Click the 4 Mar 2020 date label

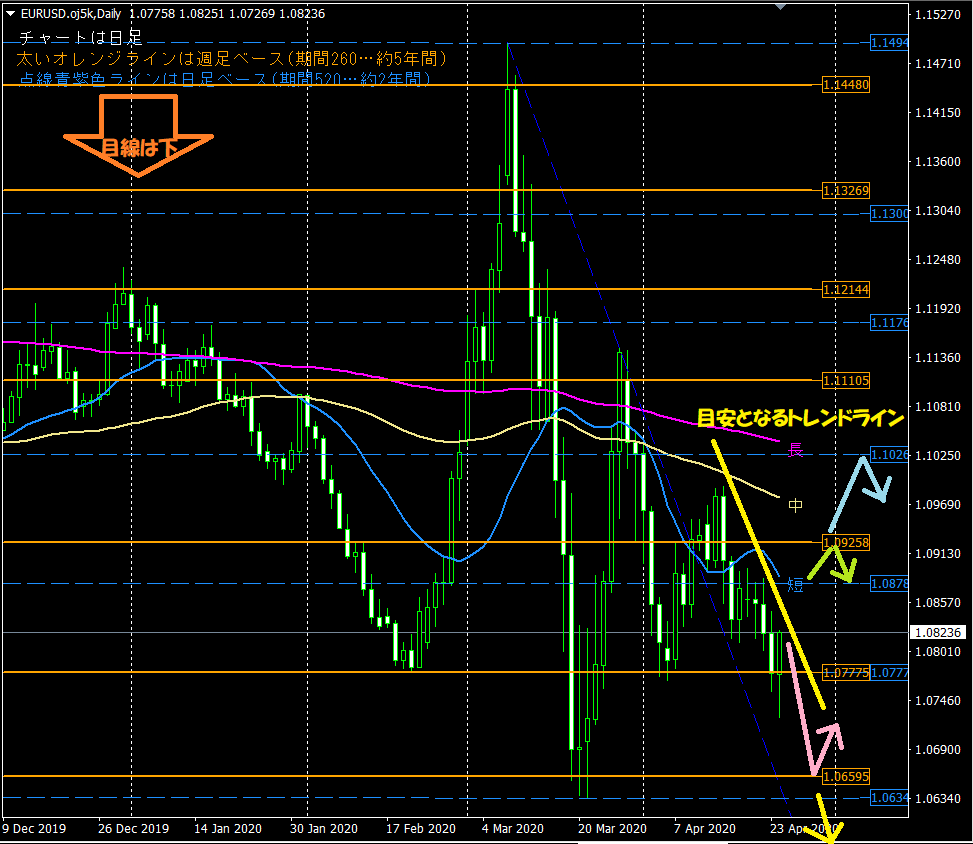[x=513, y=828]
